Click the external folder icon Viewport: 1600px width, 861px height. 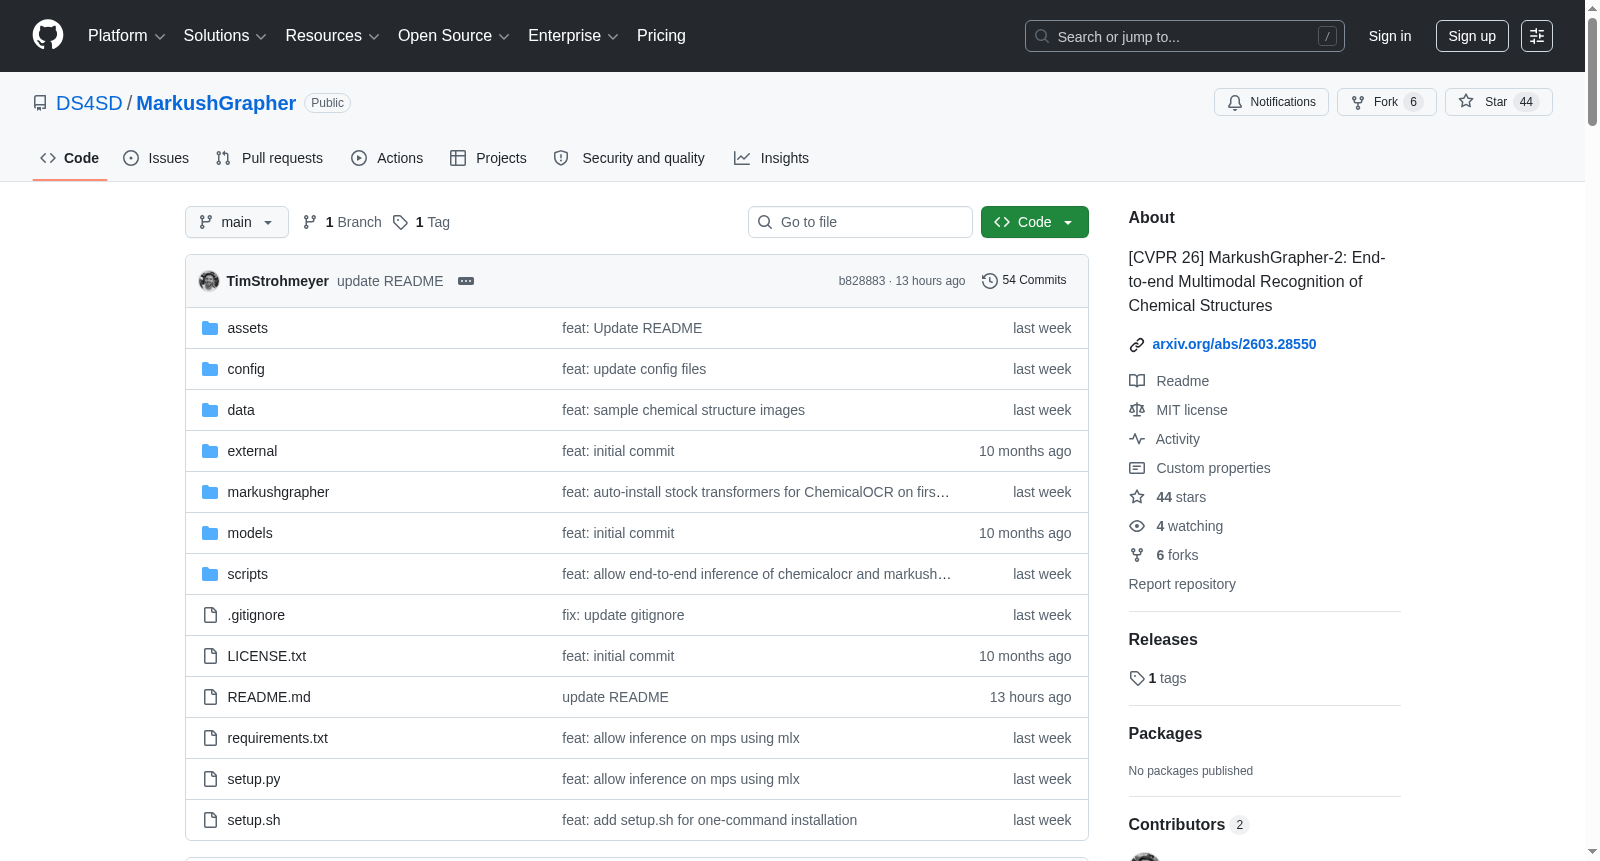(210, 451)
